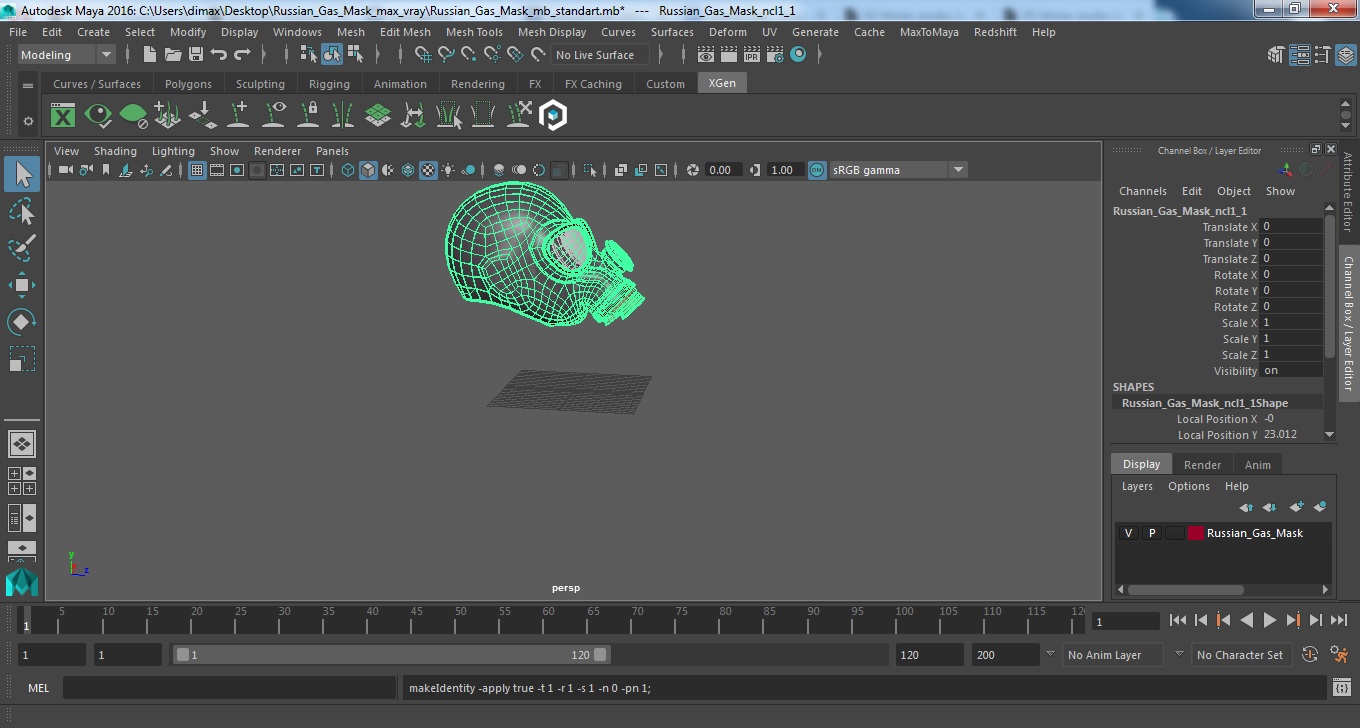This screenshot has width=1360, height=728.
Task: Toggle smooth shade cube icon in viewport toolbar
Action: (368, 170)
